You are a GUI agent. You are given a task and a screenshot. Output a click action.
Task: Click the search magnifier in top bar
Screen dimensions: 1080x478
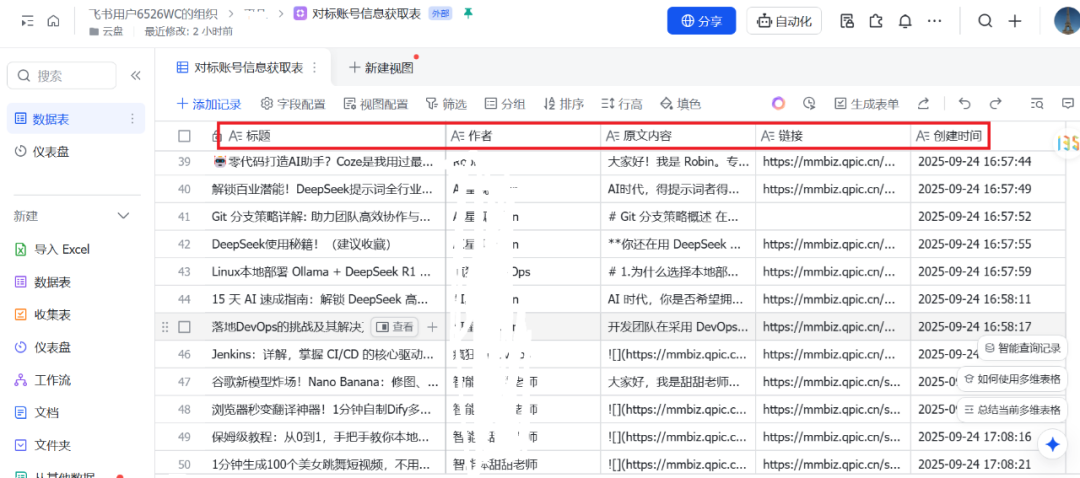coord(986,21)
